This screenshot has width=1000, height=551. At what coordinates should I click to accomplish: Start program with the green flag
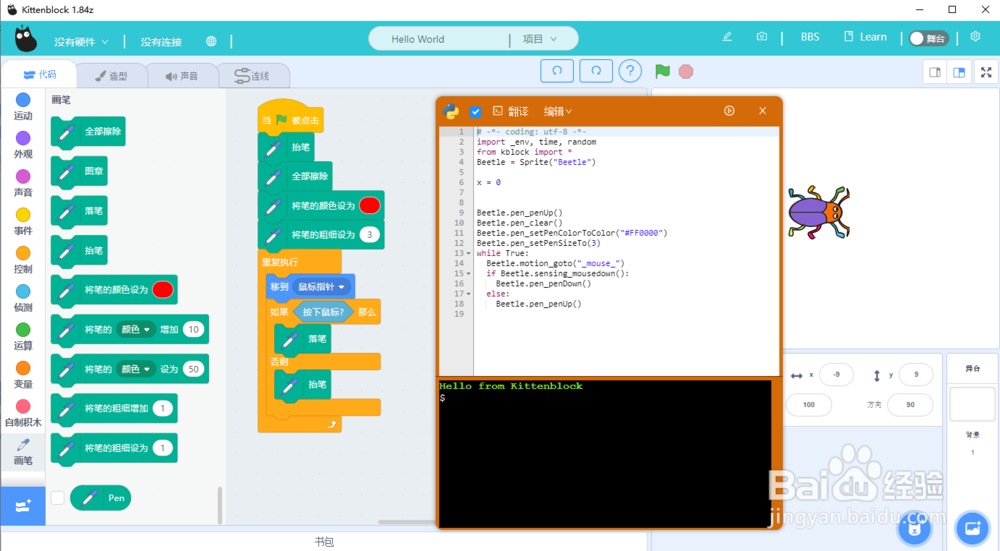[x=663, y=71]
